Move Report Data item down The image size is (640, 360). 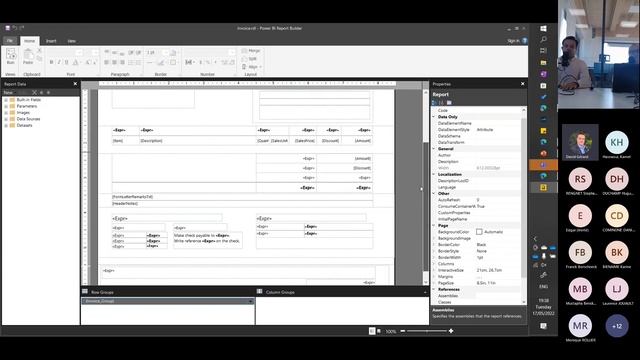point(48,93)
